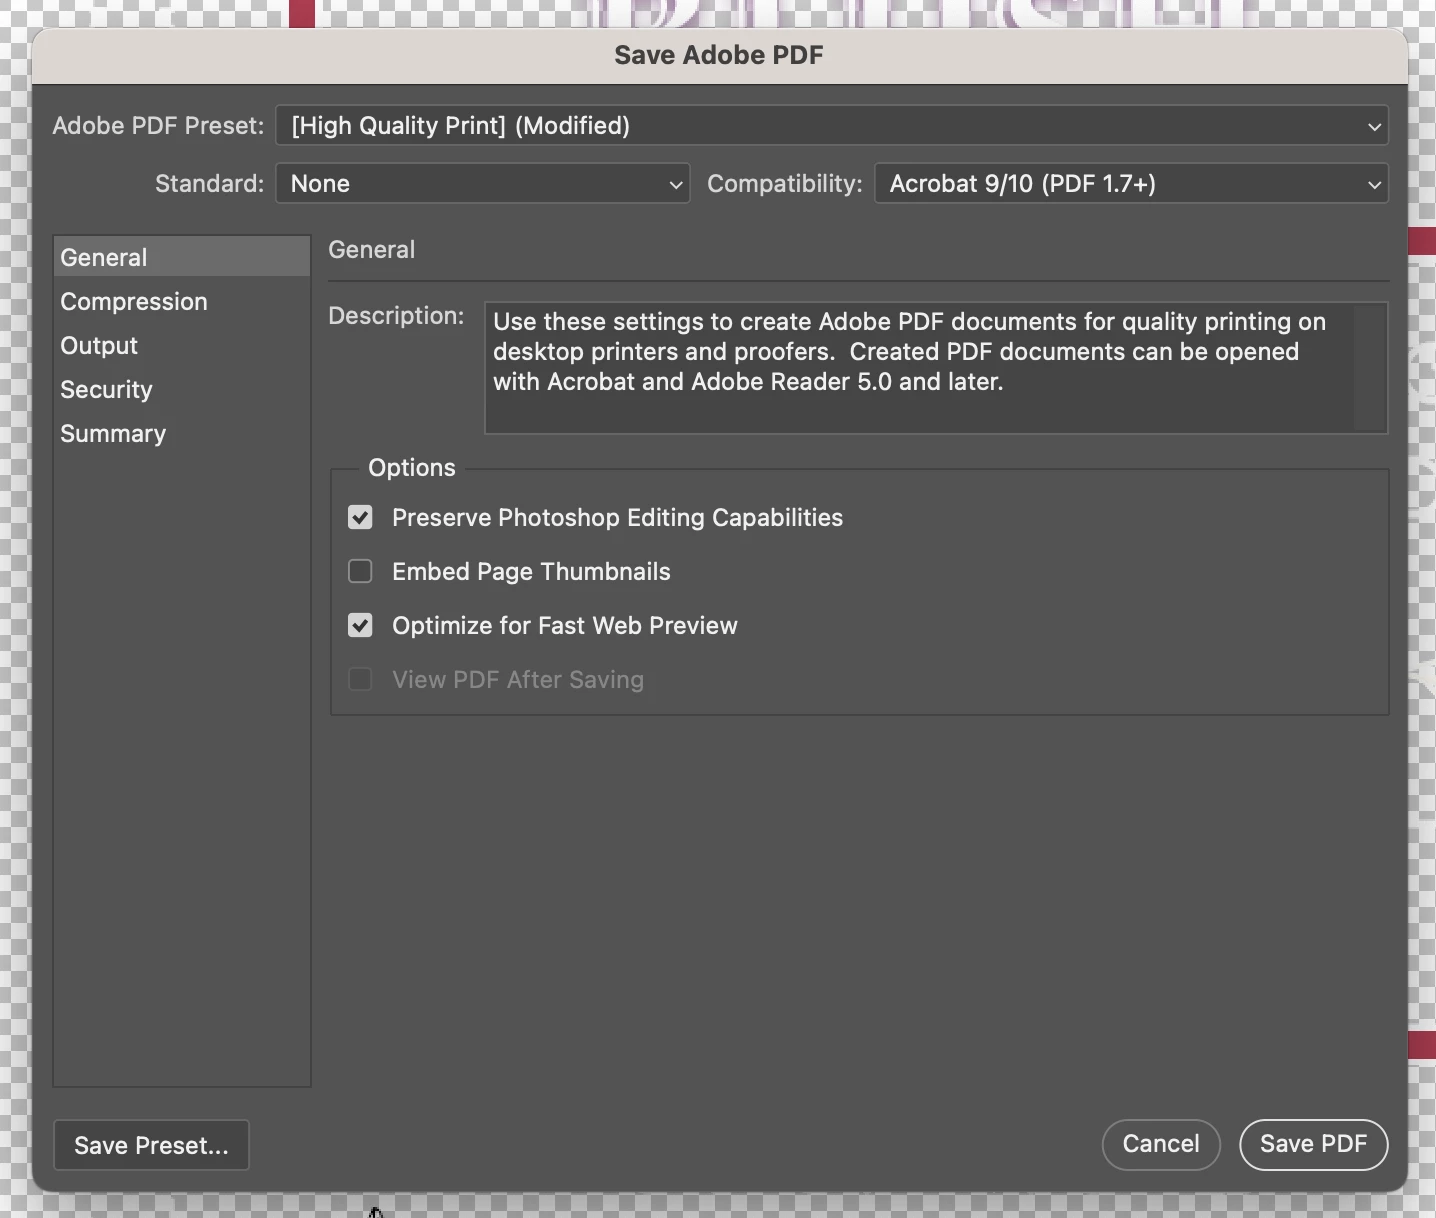Open the Standard dropdown set to None
Image resolution: width=1436 pixels, height=1218 pixels.
[x=482, y=184]
